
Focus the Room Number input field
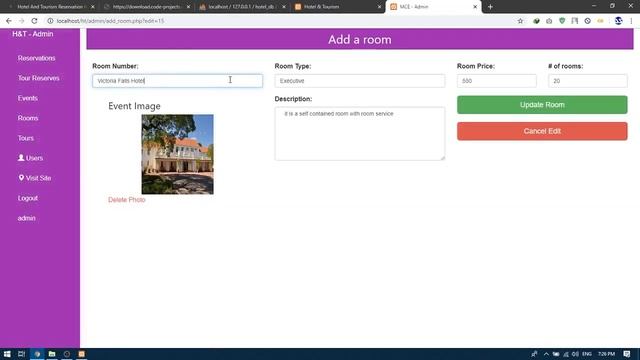pos(178,81)
